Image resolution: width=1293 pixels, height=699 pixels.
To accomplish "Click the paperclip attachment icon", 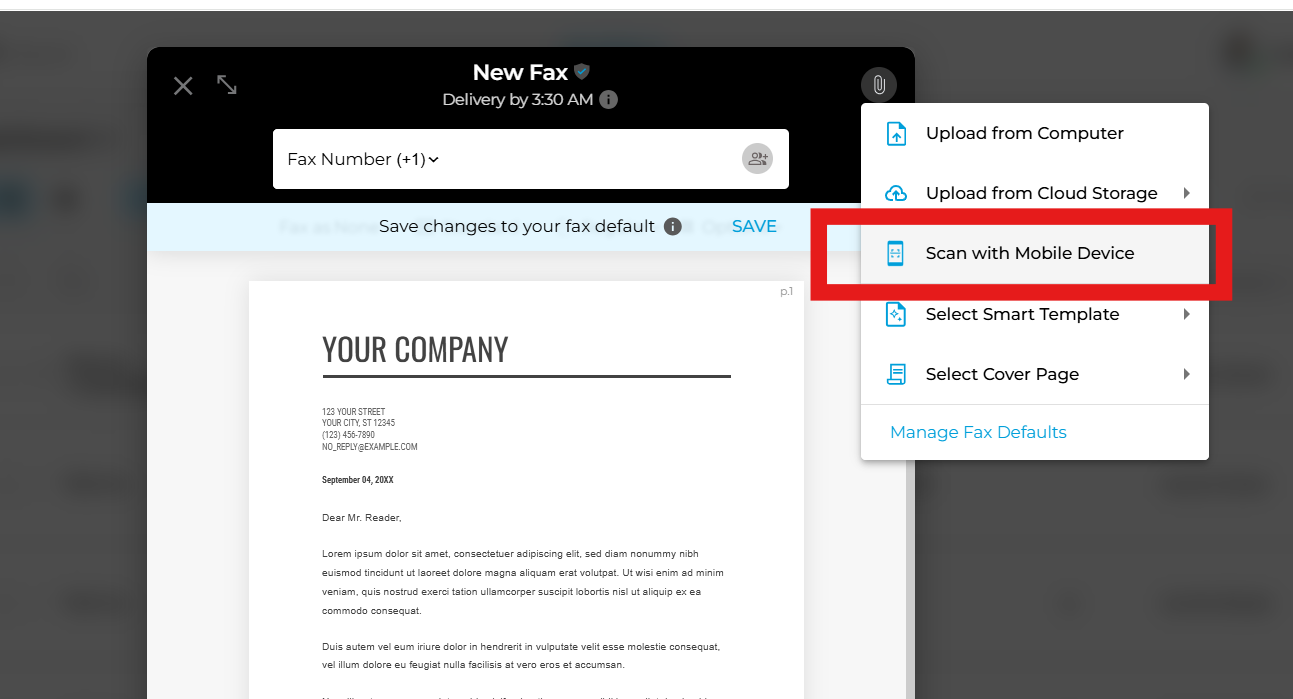I will tap(879, 85).
